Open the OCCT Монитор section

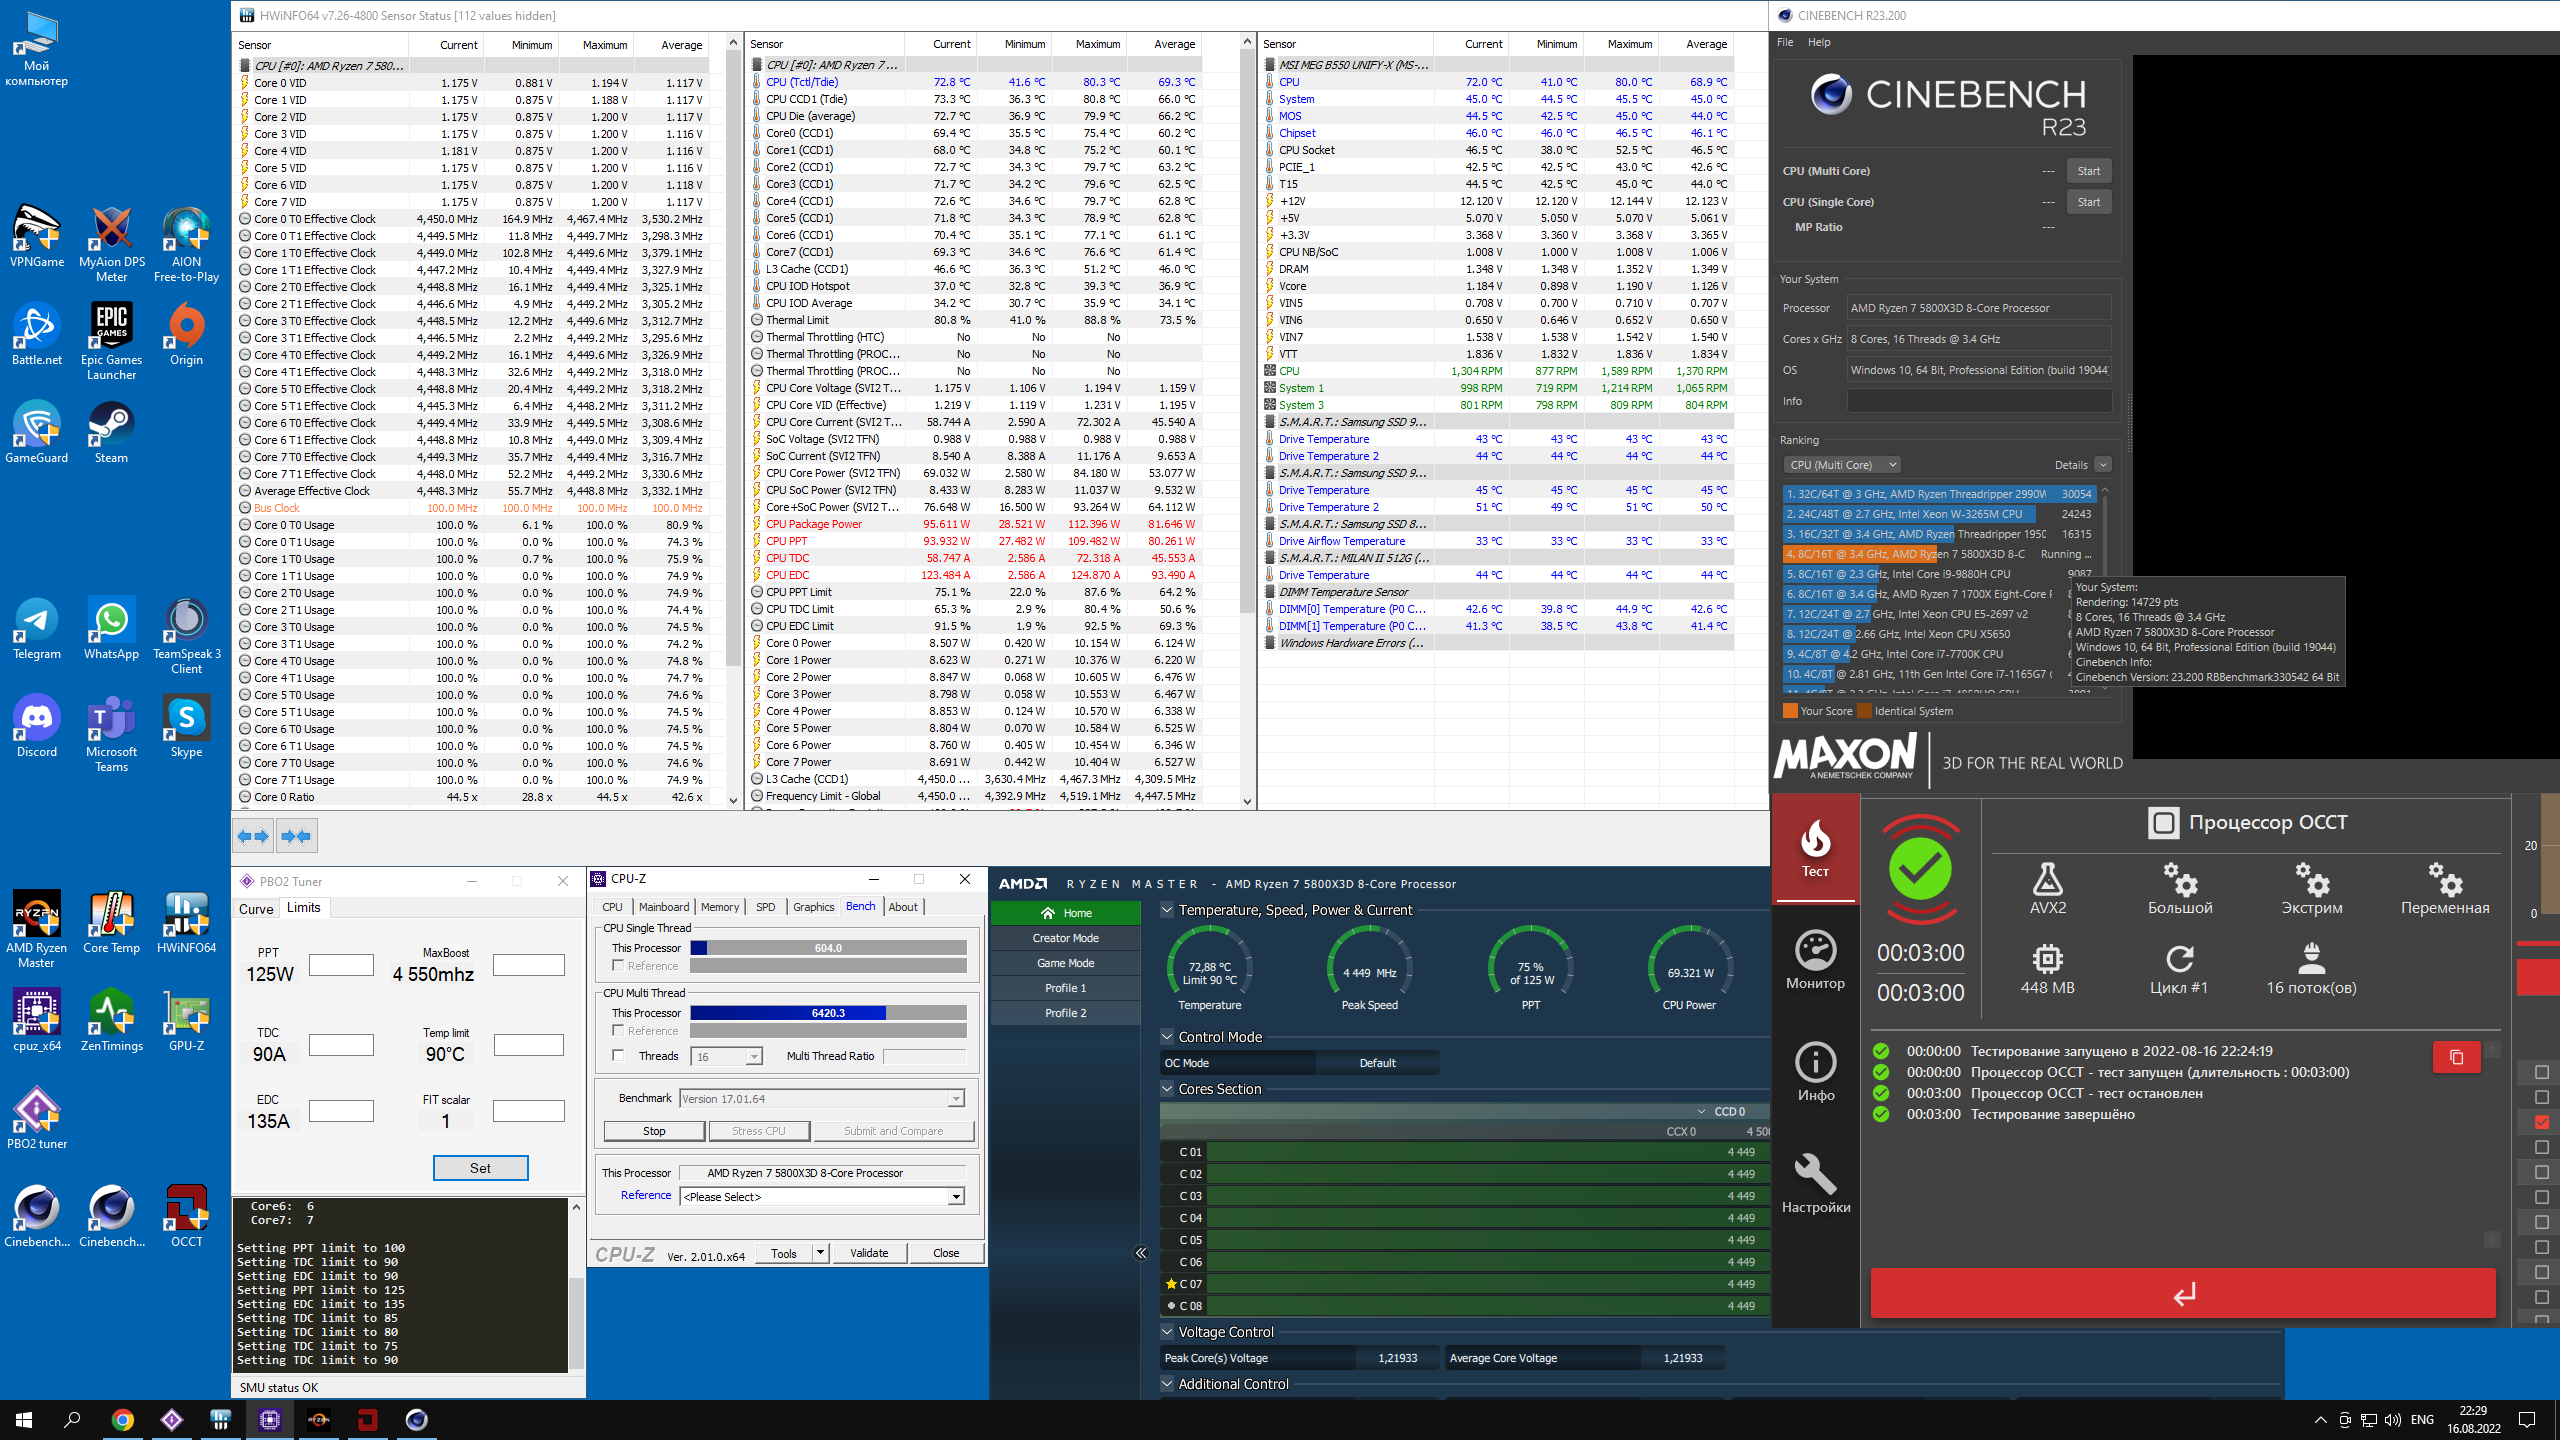click(x=1815, y=958)
